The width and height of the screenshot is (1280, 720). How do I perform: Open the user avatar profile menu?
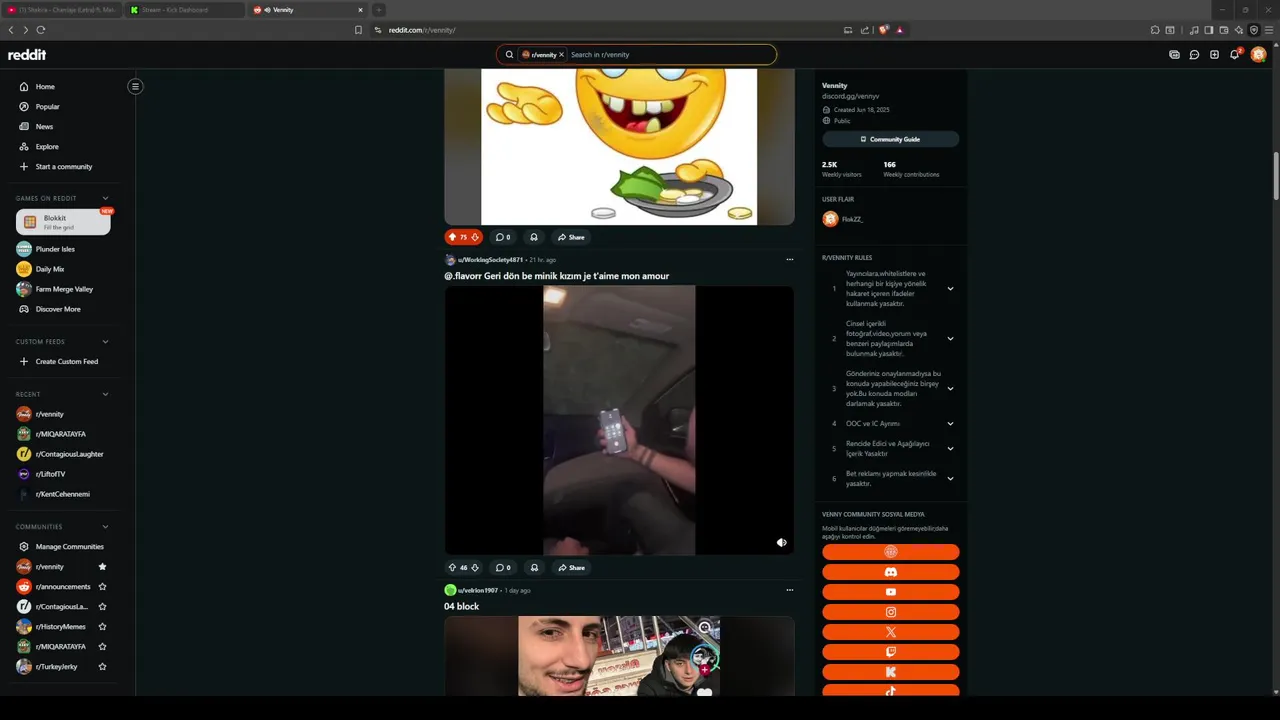[1258, 55]
